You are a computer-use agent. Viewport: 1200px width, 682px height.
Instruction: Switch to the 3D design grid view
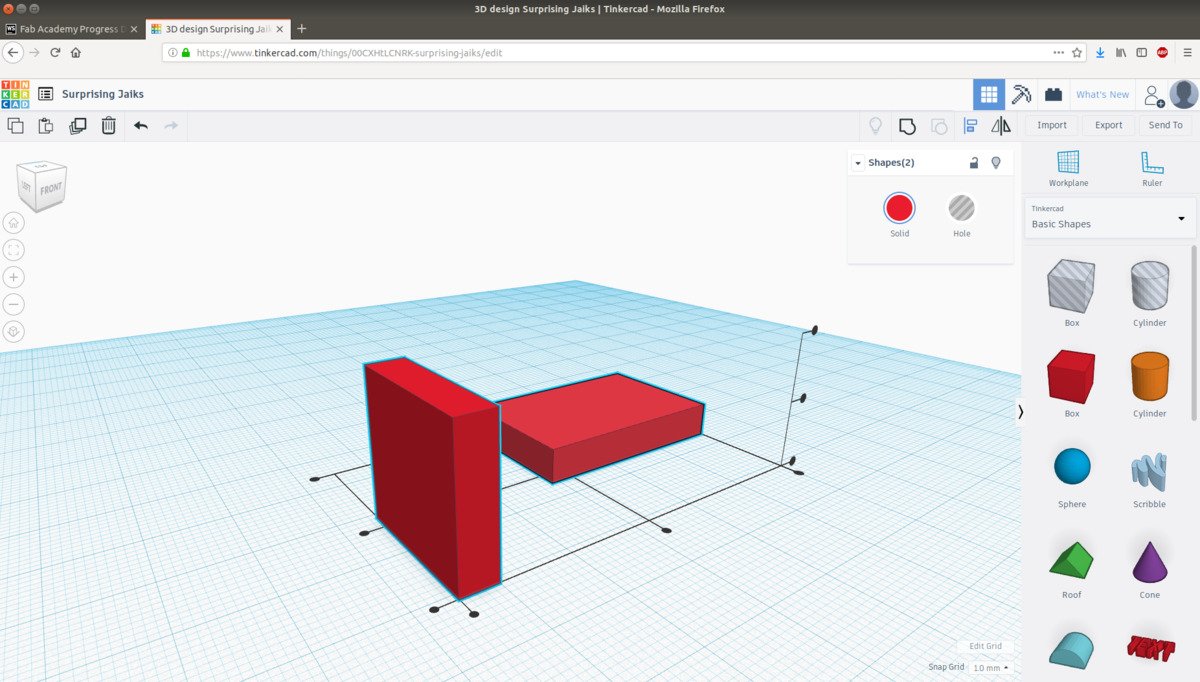pos(989,94)
